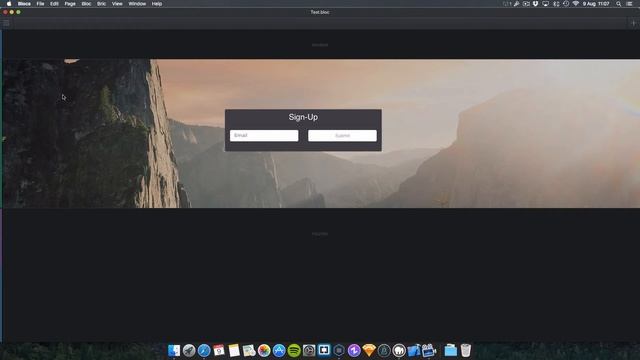
Task: Open AirPlay display menu
Action: point(545,4)
